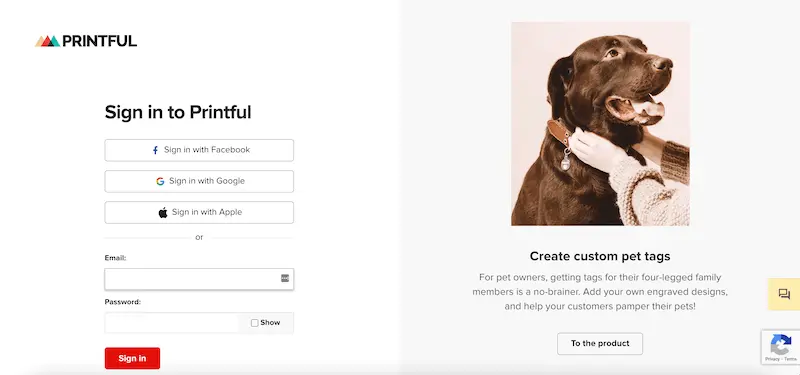The height and width of the screenshot is (375, 800).
Task: Click the Google G icon
Action: click(x=160, y=181)
